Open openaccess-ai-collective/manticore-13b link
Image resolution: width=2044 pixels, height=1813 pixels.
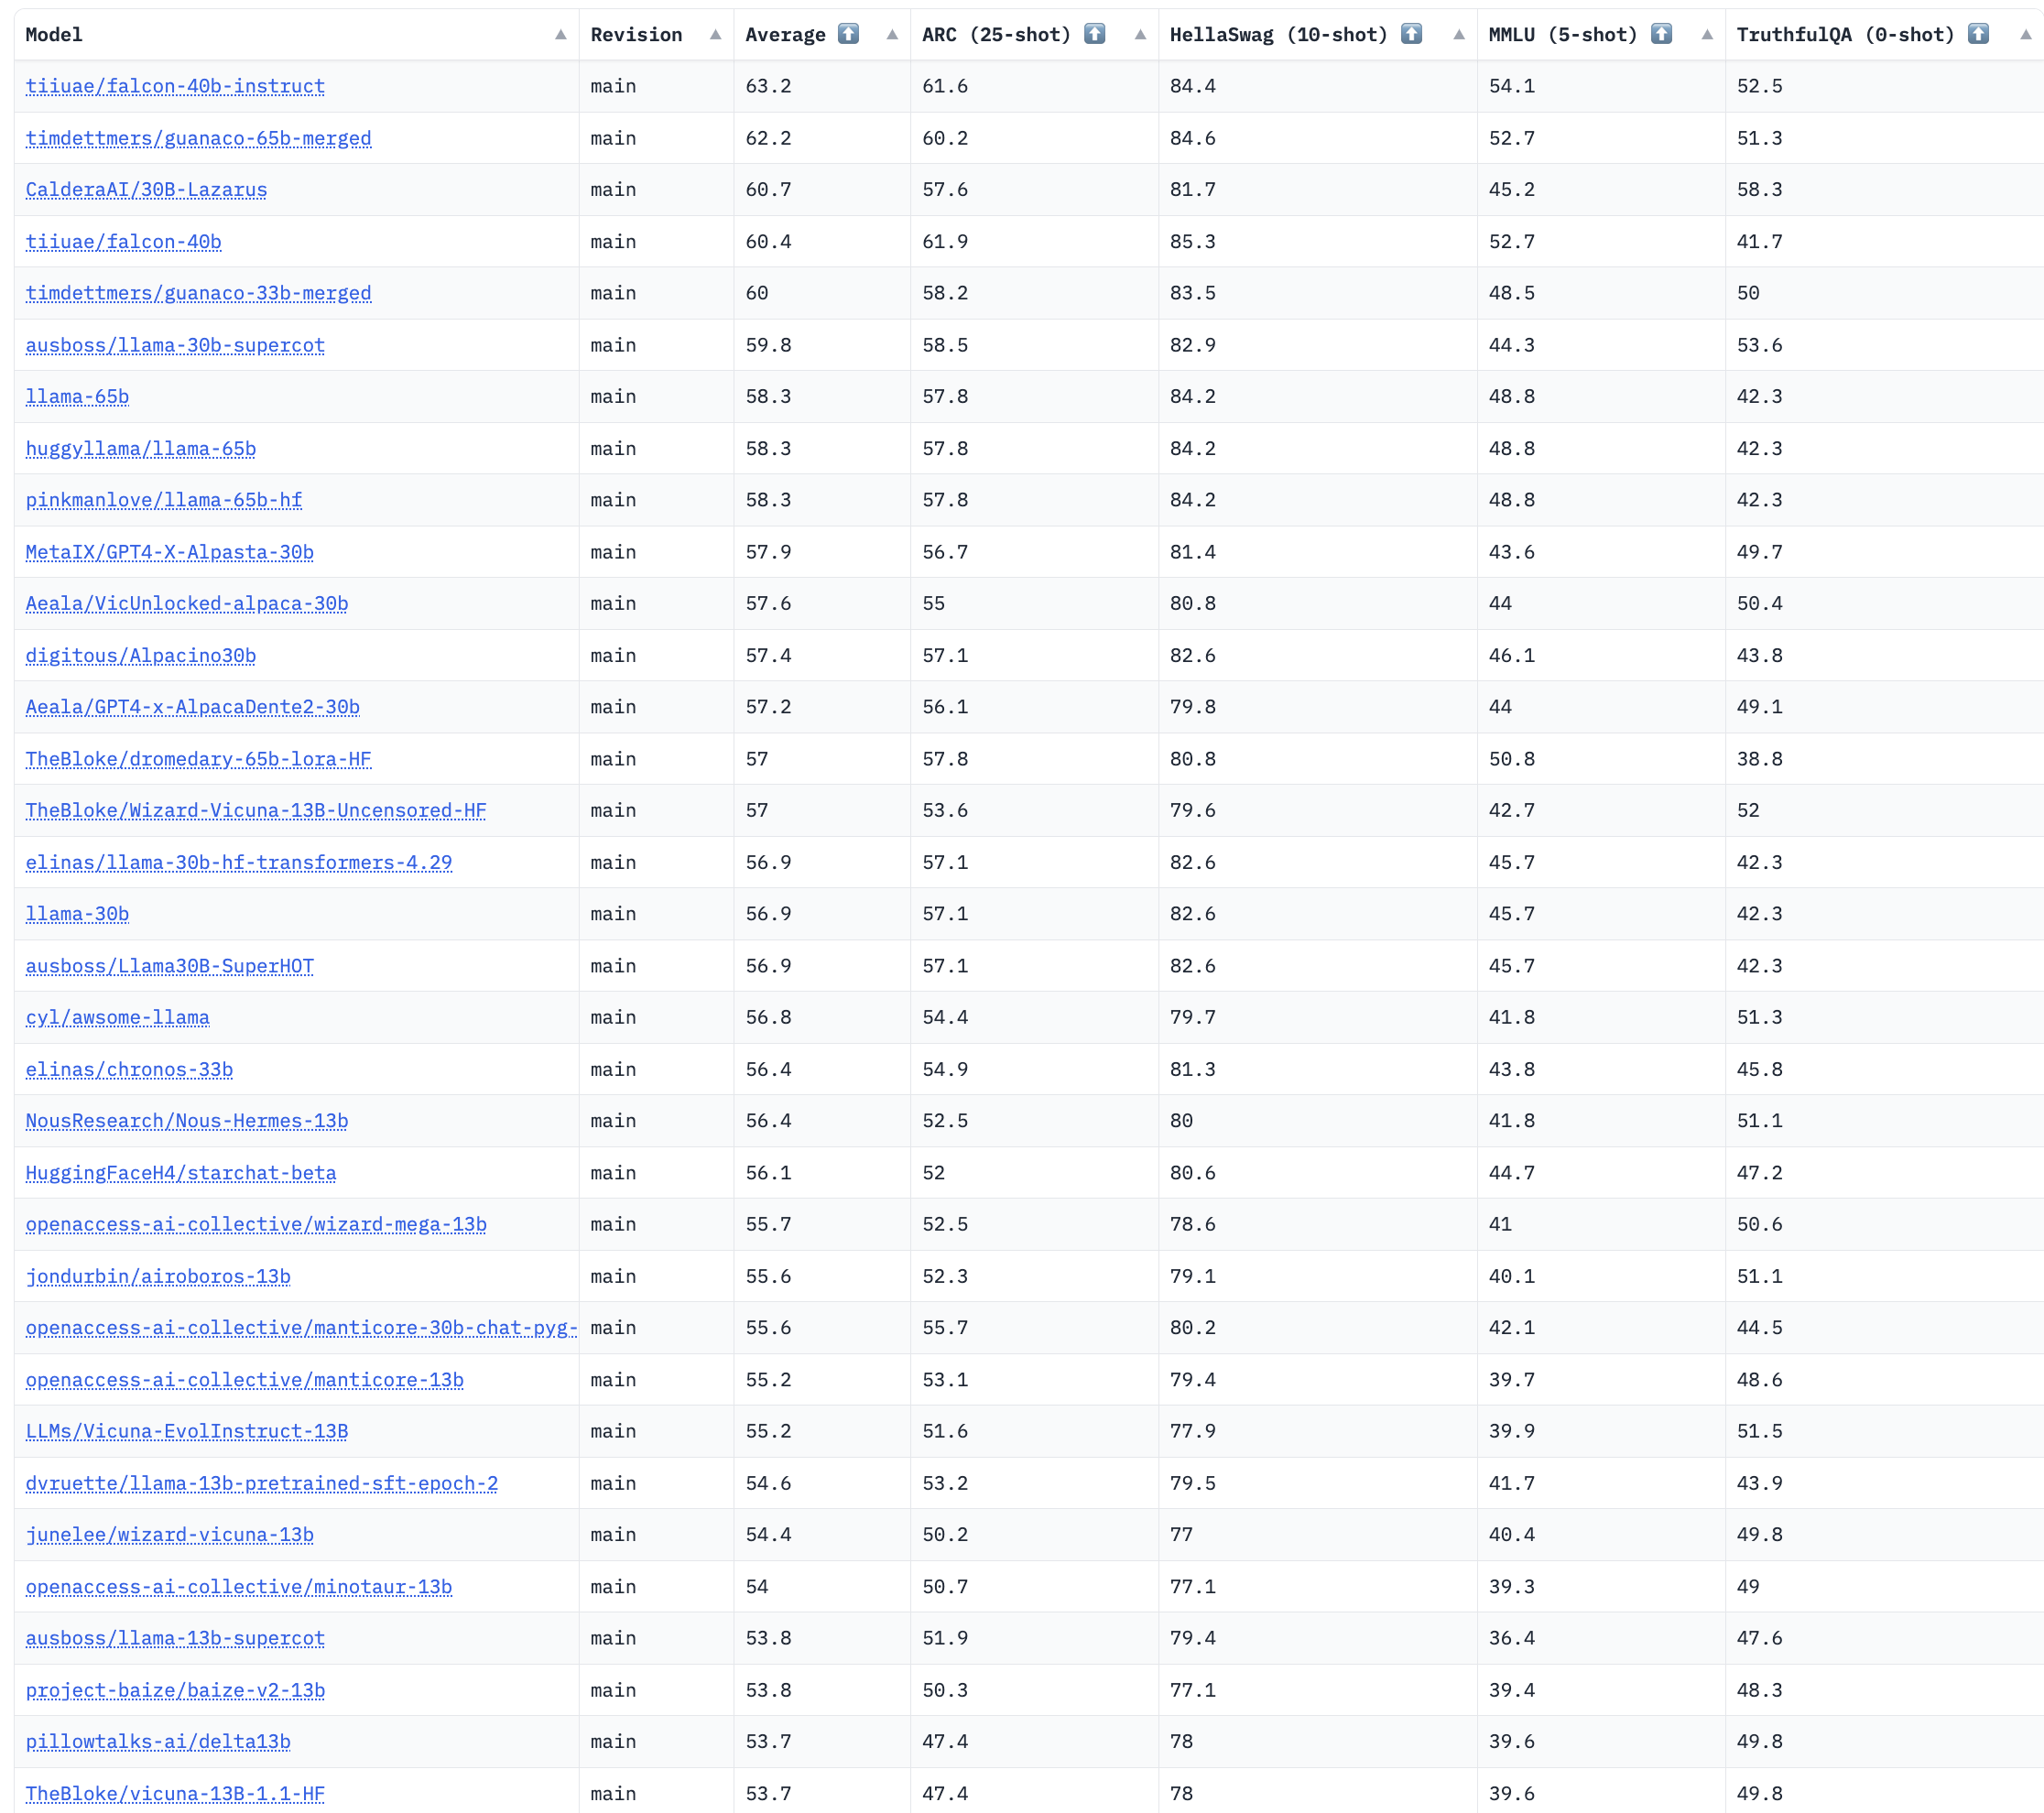pos(244,1380)
